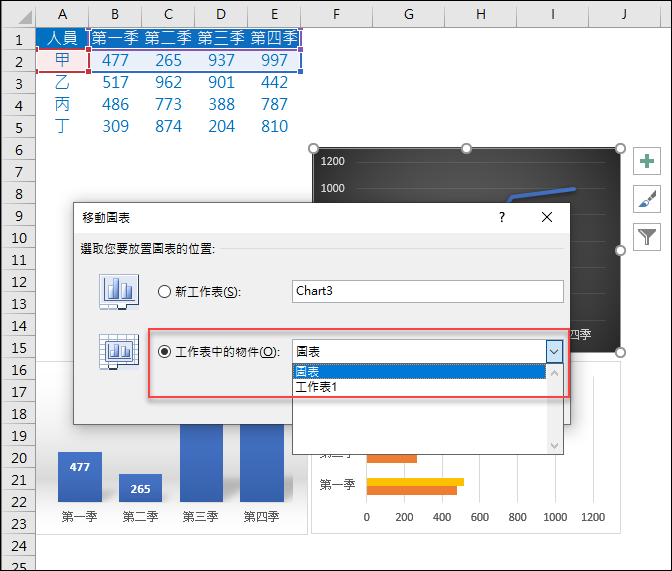Choose 圖表 in the dropdown list
Screen dimensions: 672x571
(419, 371)
